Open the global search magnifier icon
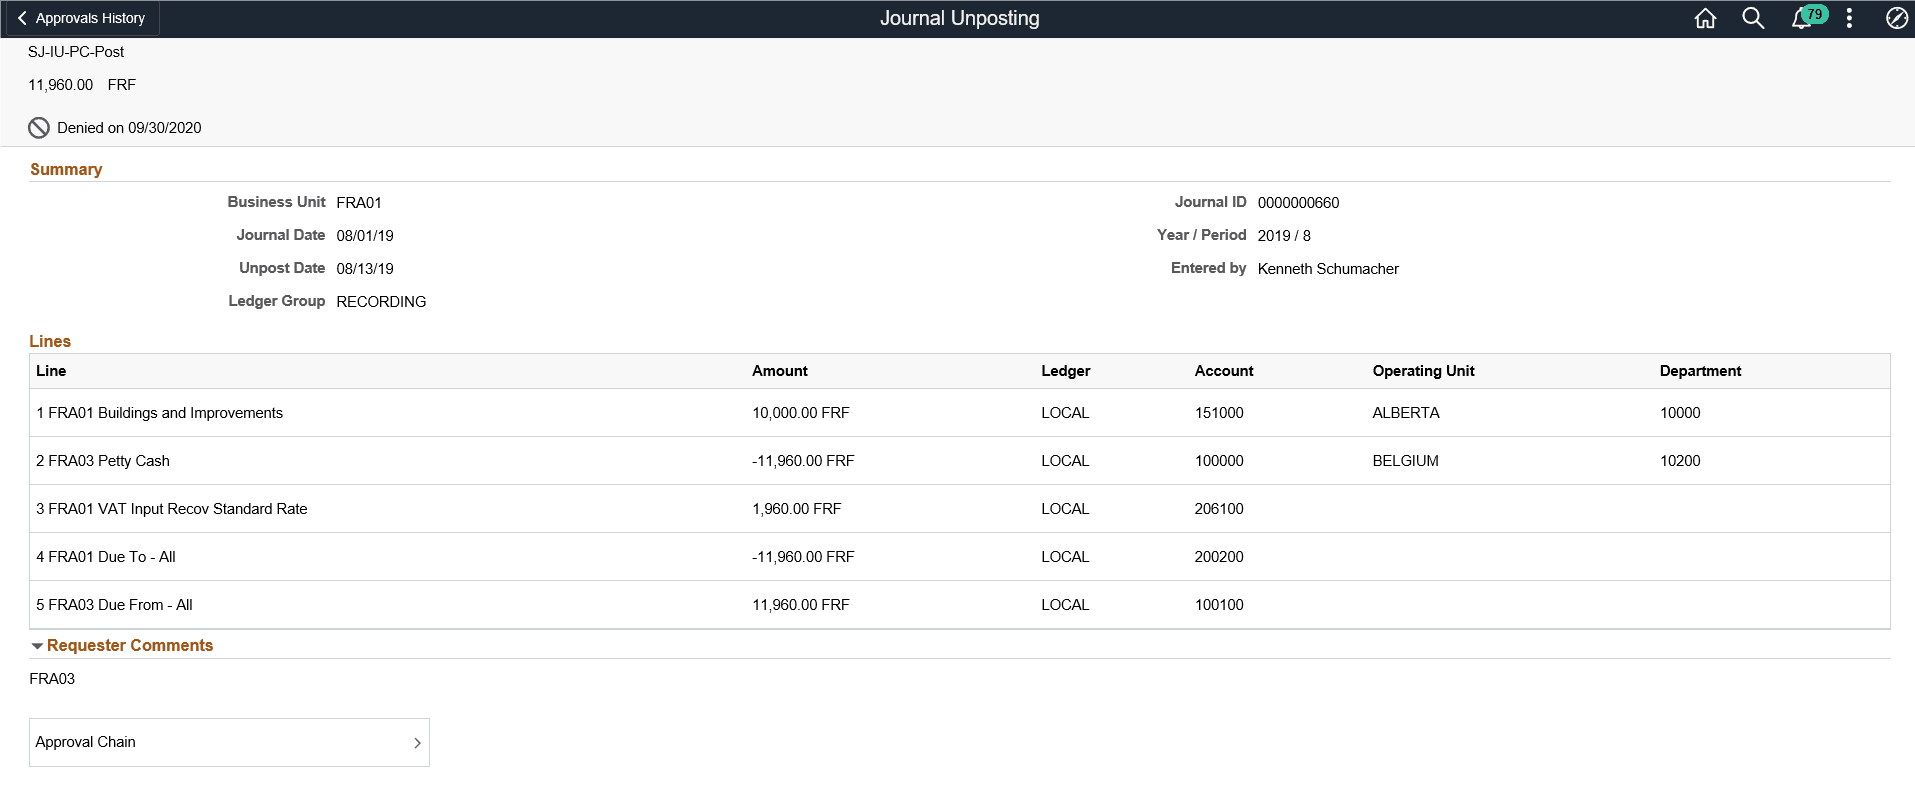 tap(1753, 18)
